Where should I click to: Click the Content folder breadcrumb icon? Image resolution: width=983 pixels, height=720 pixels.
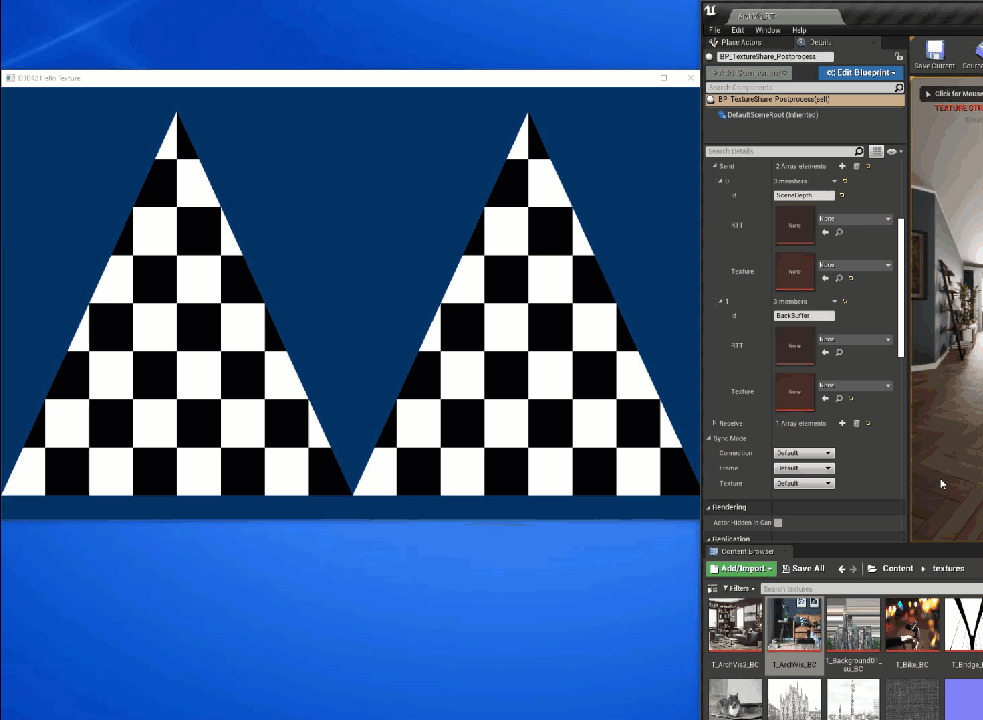(873, 569)
